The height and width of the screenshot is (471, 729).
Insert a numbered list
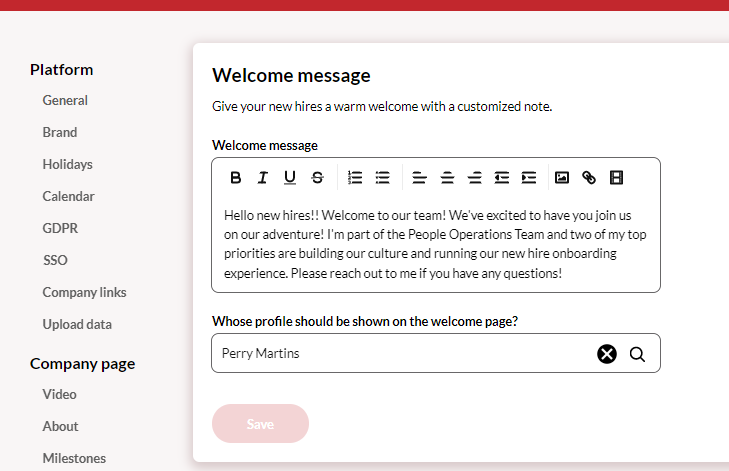pos(355,178)
